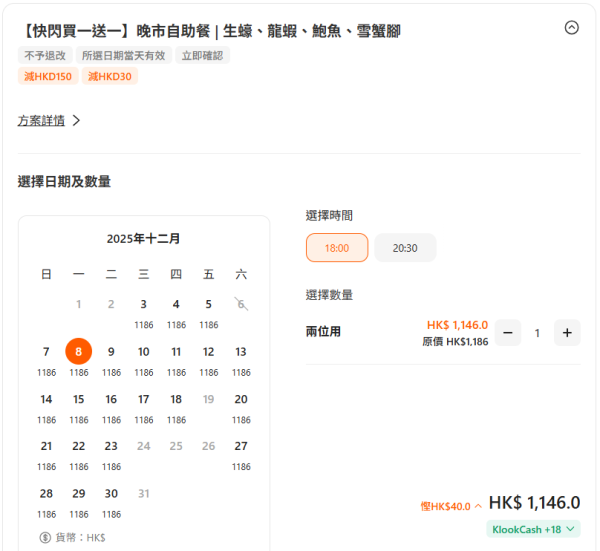Select the 20:30 time slot

405,248
